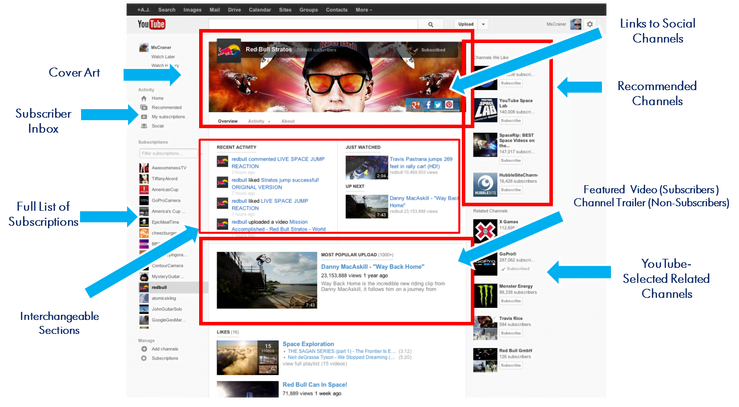The height and width of the screenshot is (407, 739).
Task: Click the My subscriptions icon
Action: [144, 117]
